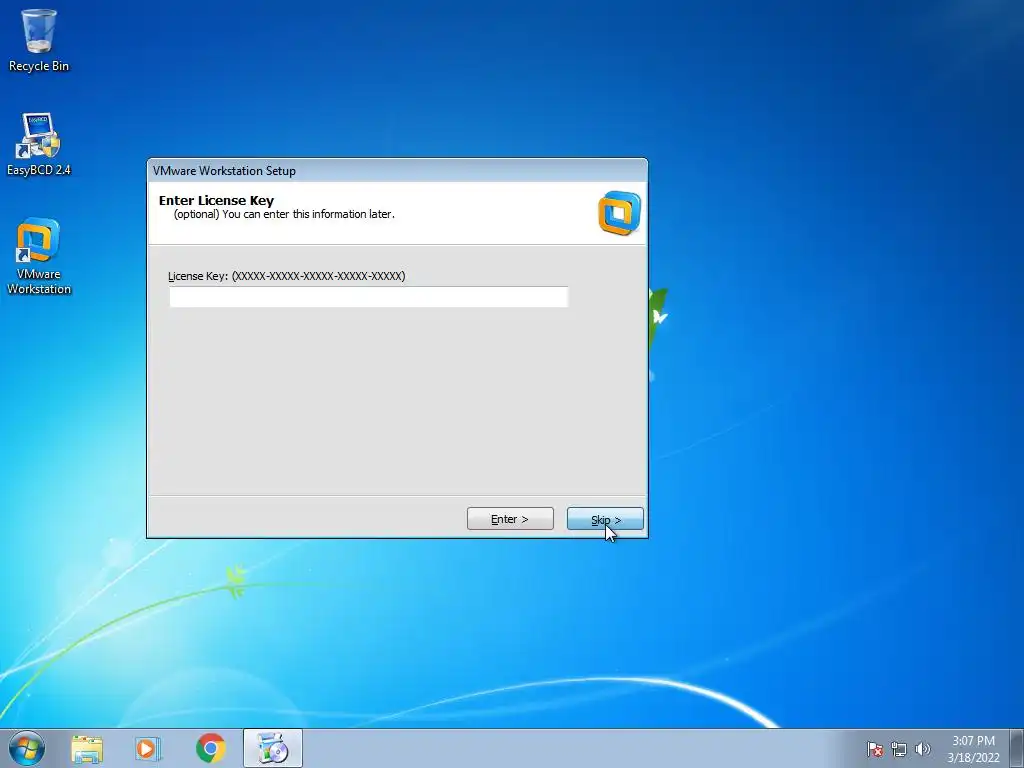Launch Windows Media Player from taskbar
Image resolution: width=1024 pixels, height=768 pixels.
click(x=148, y=748)
